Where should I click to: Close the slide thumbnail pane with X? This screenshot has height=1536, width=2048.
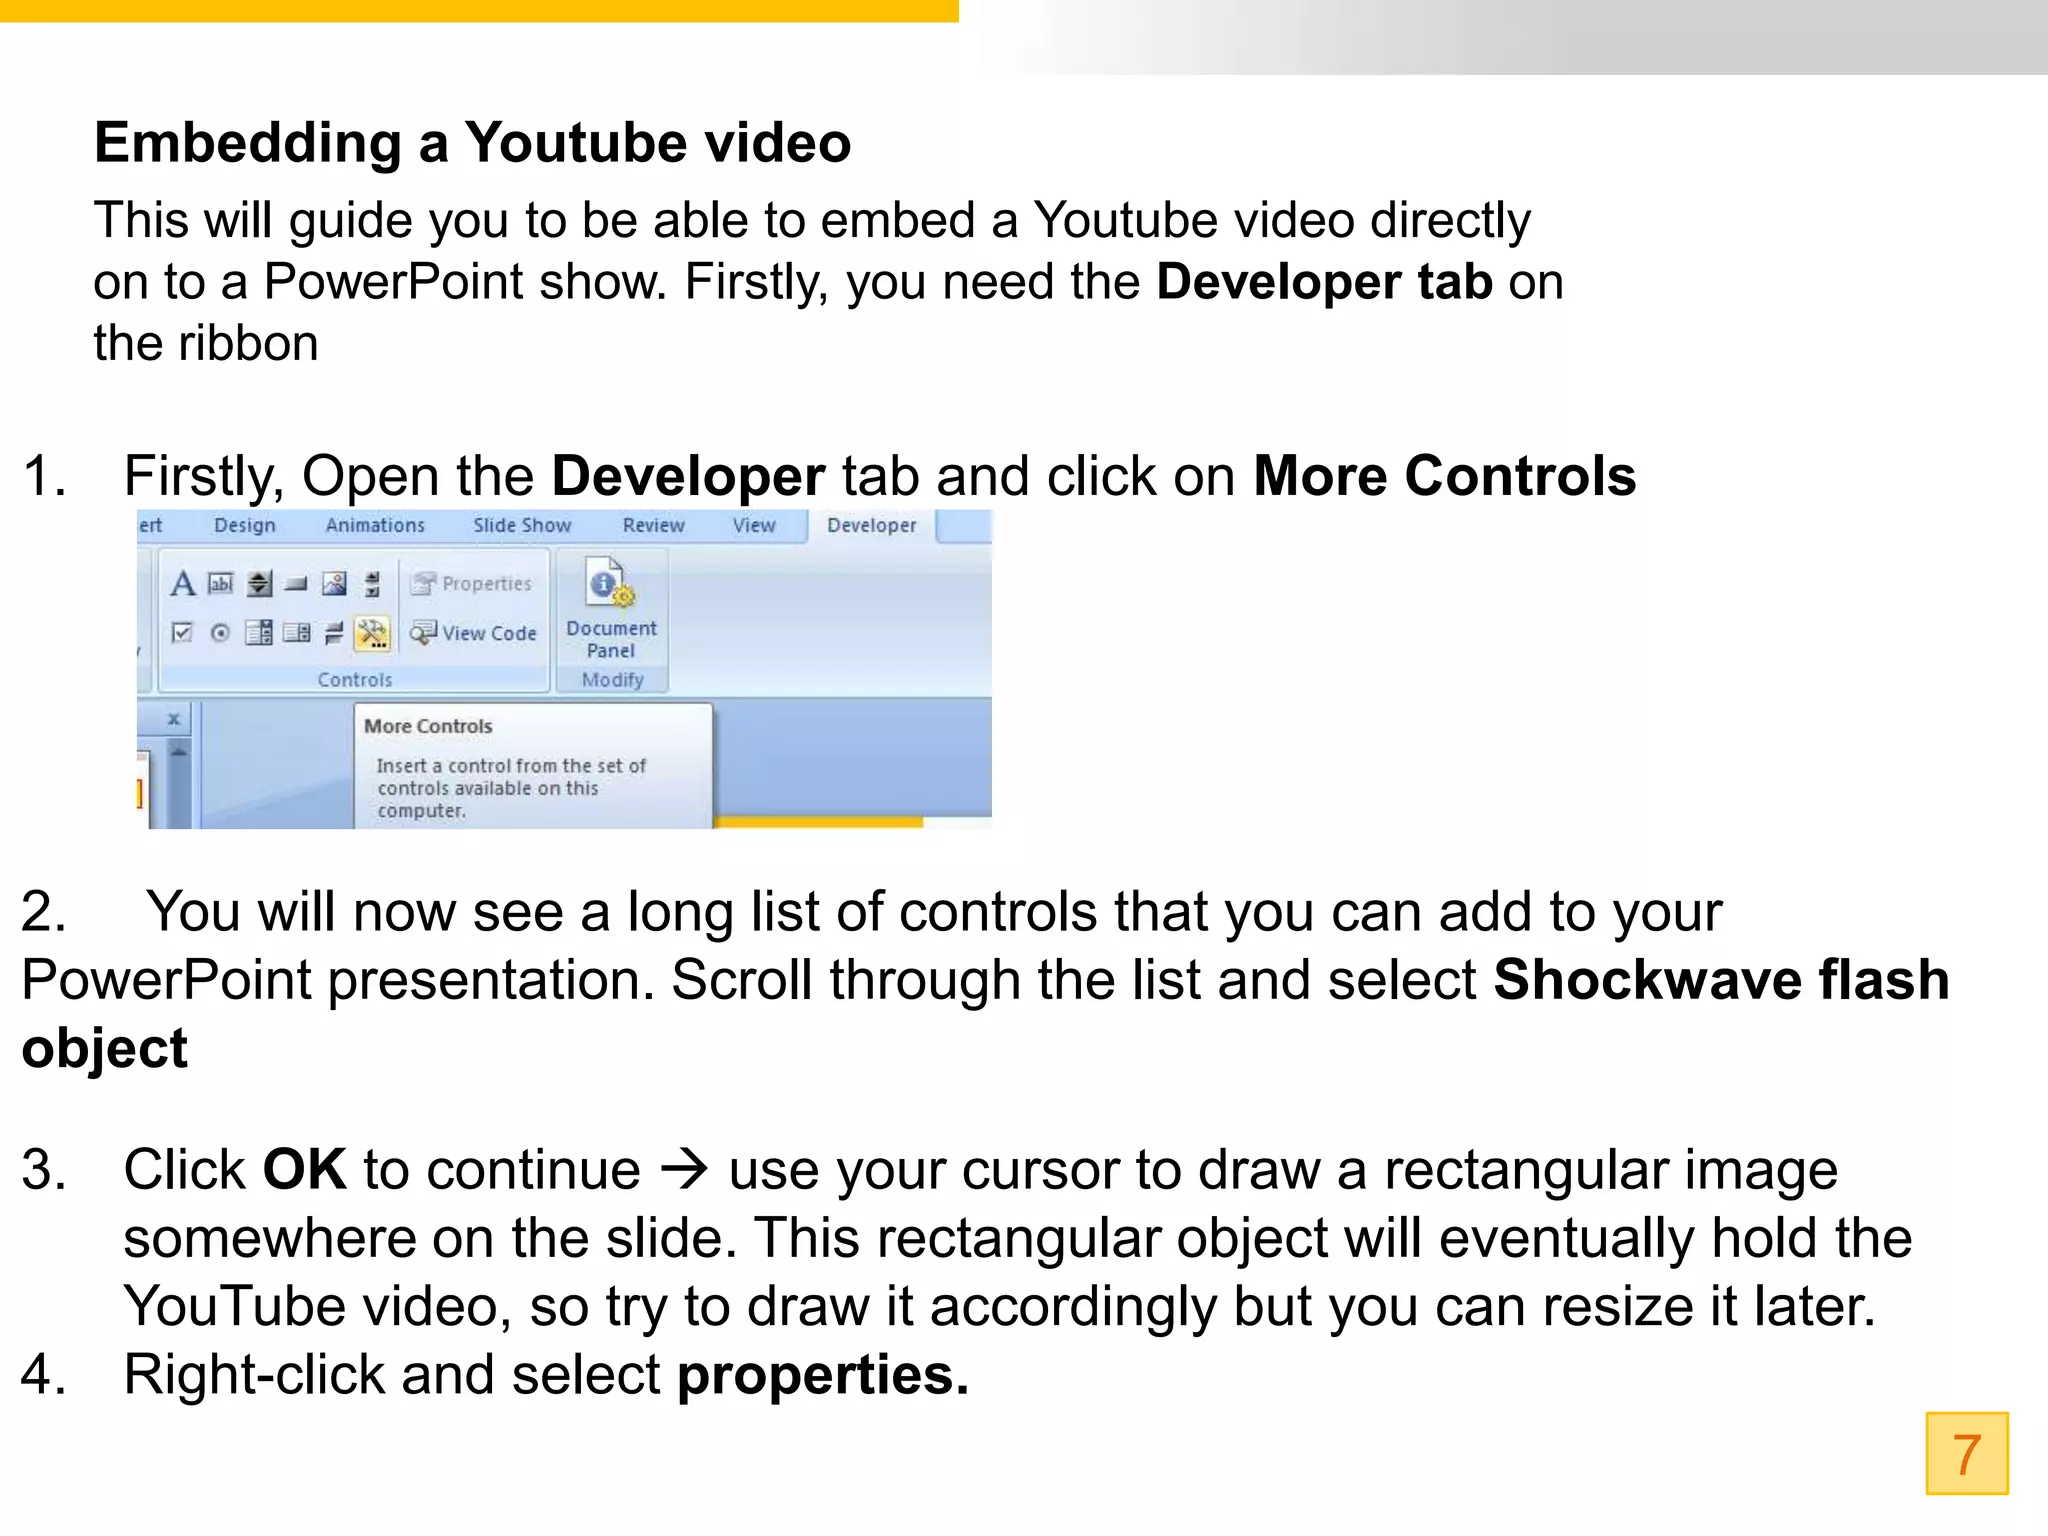(174, 718)
